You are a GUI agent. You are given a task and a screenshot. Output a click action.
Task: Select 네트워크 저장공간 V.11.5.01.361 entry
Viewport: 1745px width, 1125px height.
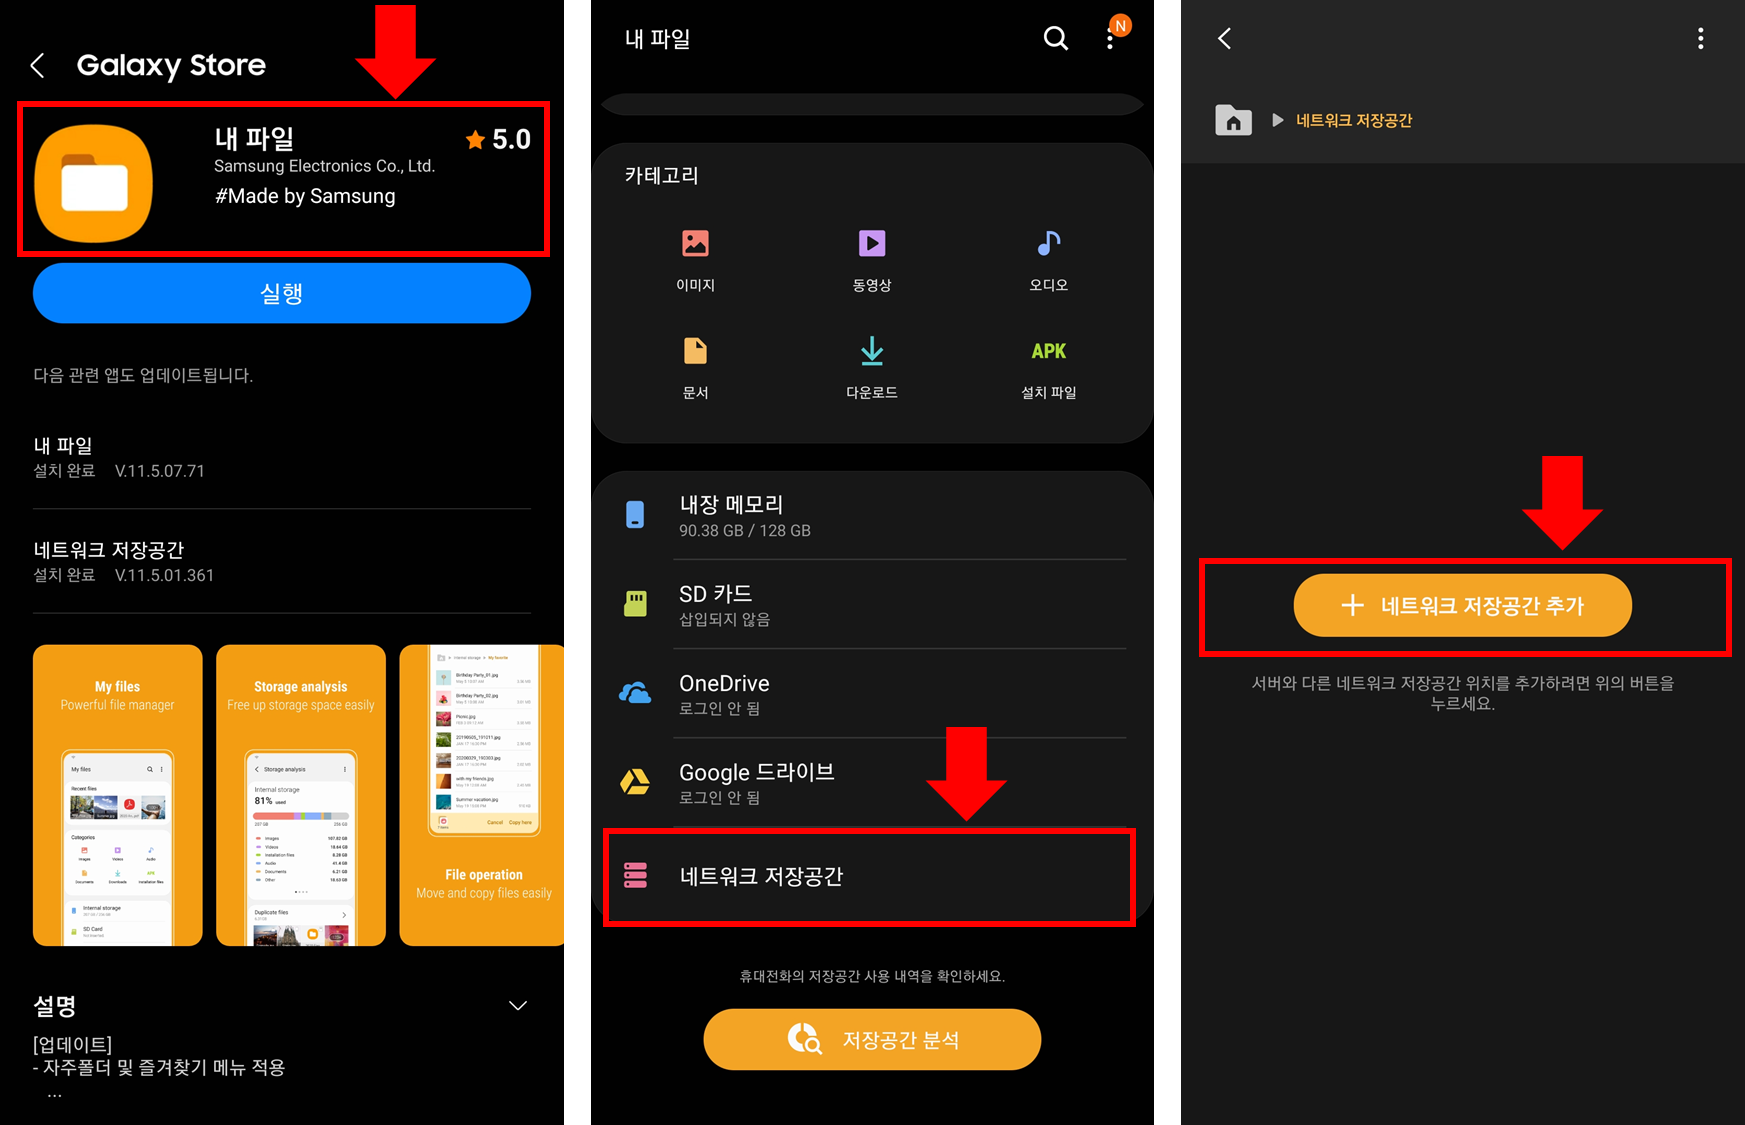pyautogui.click(x=282, y=561)
